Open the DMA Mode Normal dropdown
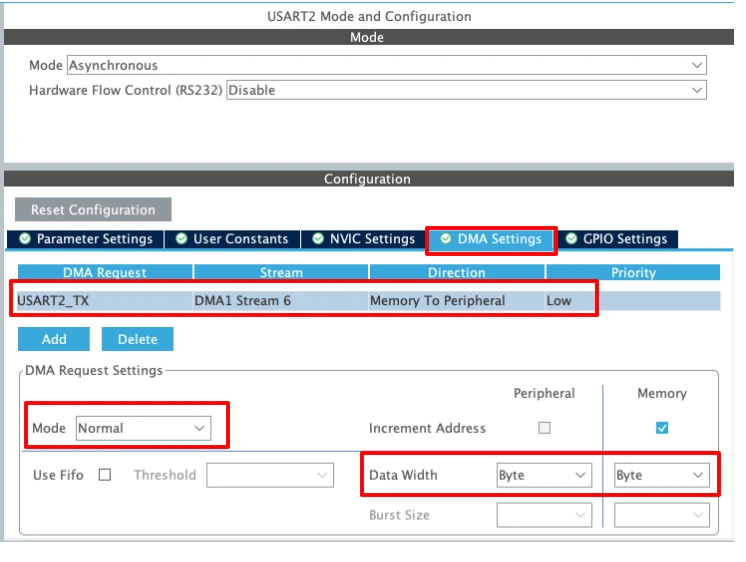 144,428
